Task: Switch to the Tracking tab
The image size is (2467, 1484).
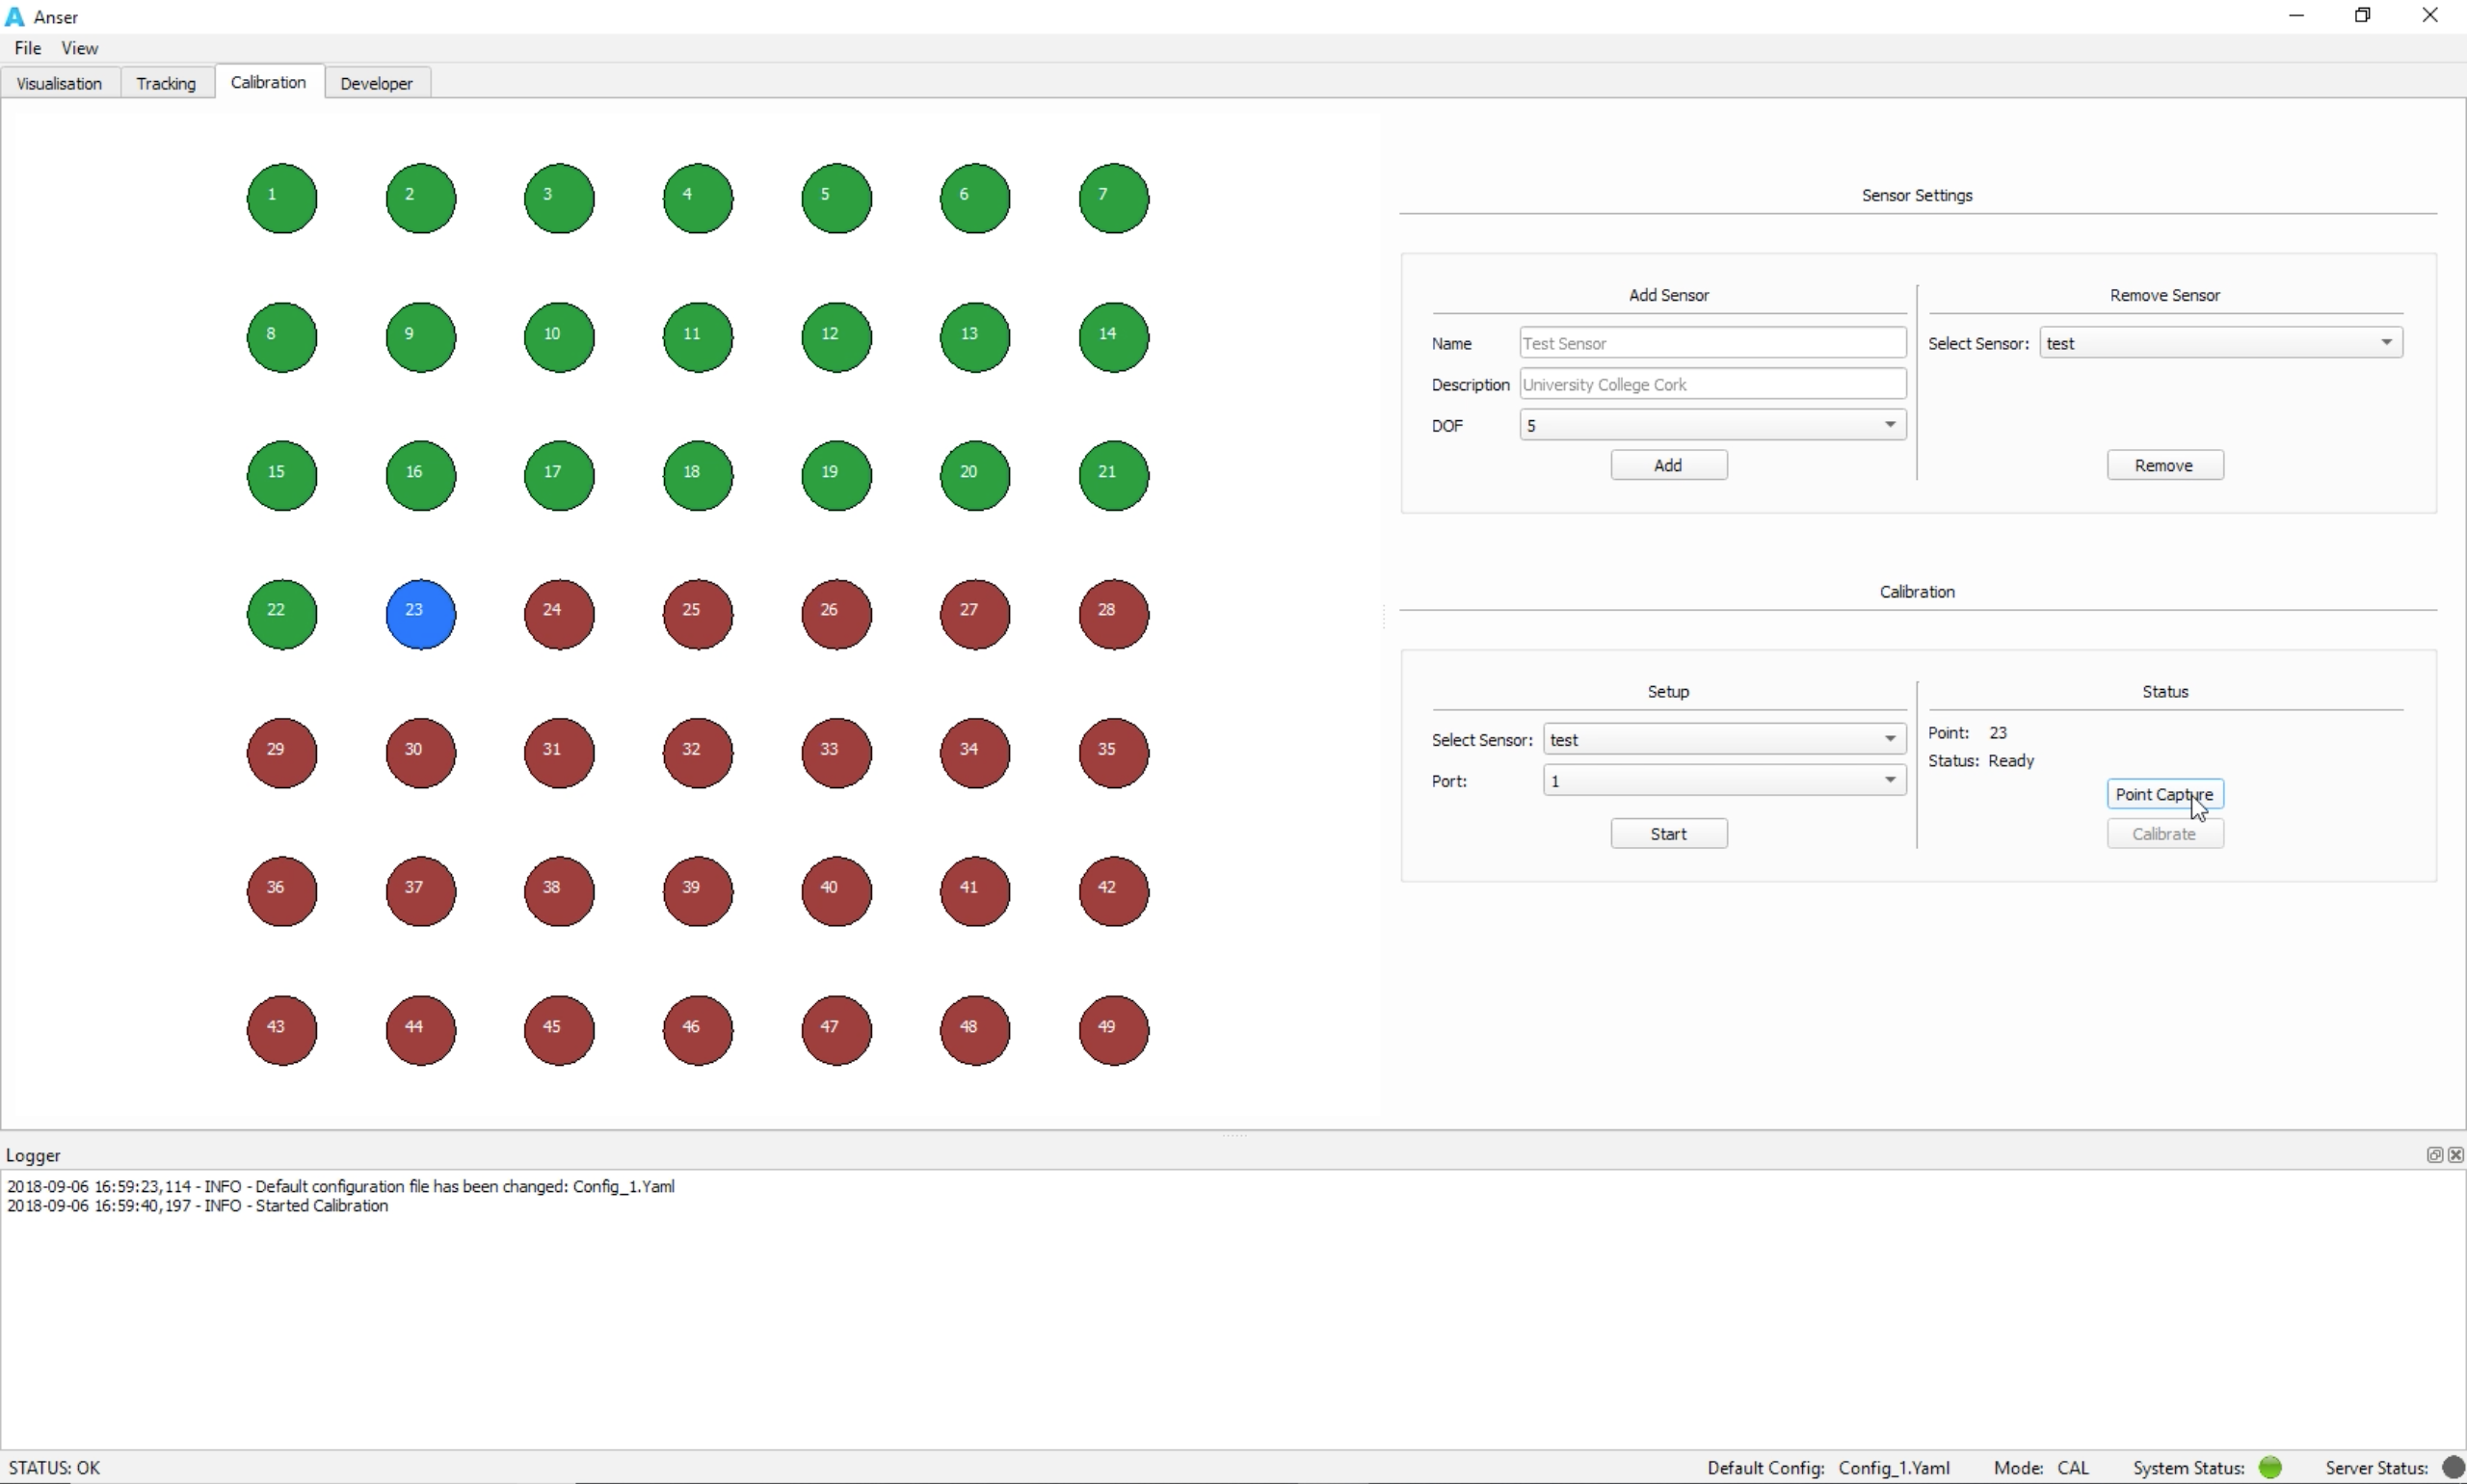Action: click(x=166, y=83)
